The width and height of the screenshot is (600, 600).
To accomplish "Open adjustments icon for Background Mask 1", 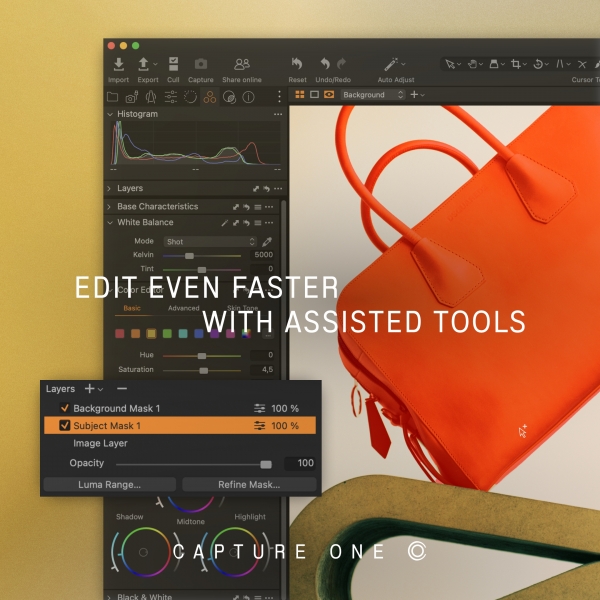I will coord(259,408).
